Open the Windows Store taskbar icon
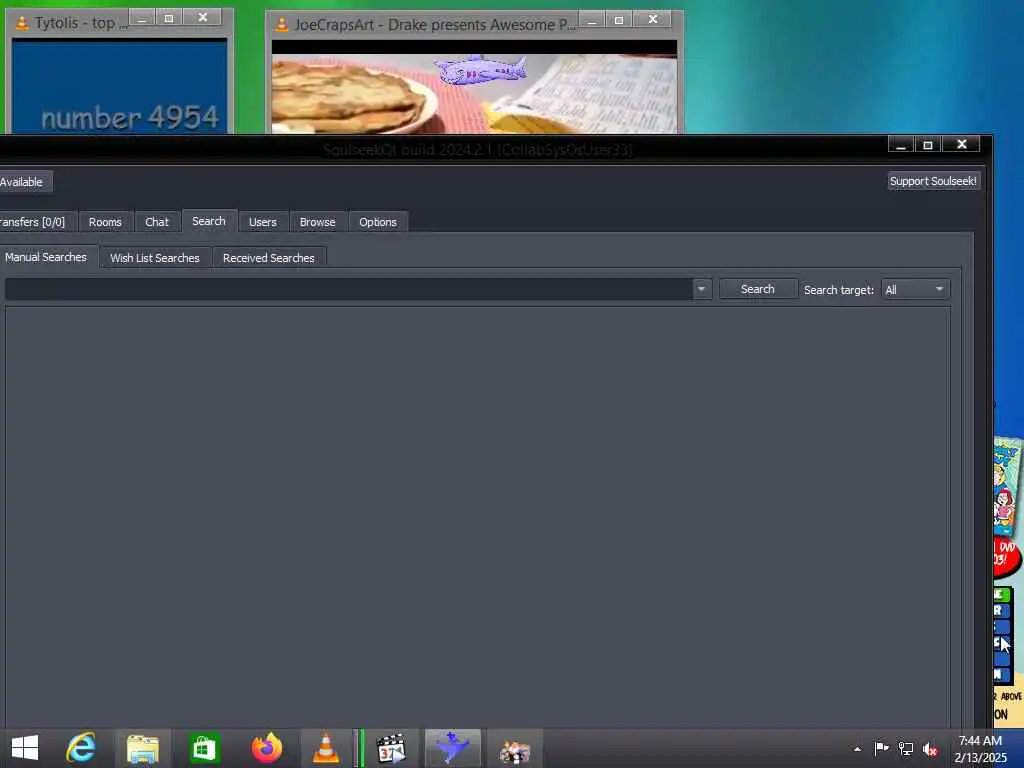 tap(204, 748)
